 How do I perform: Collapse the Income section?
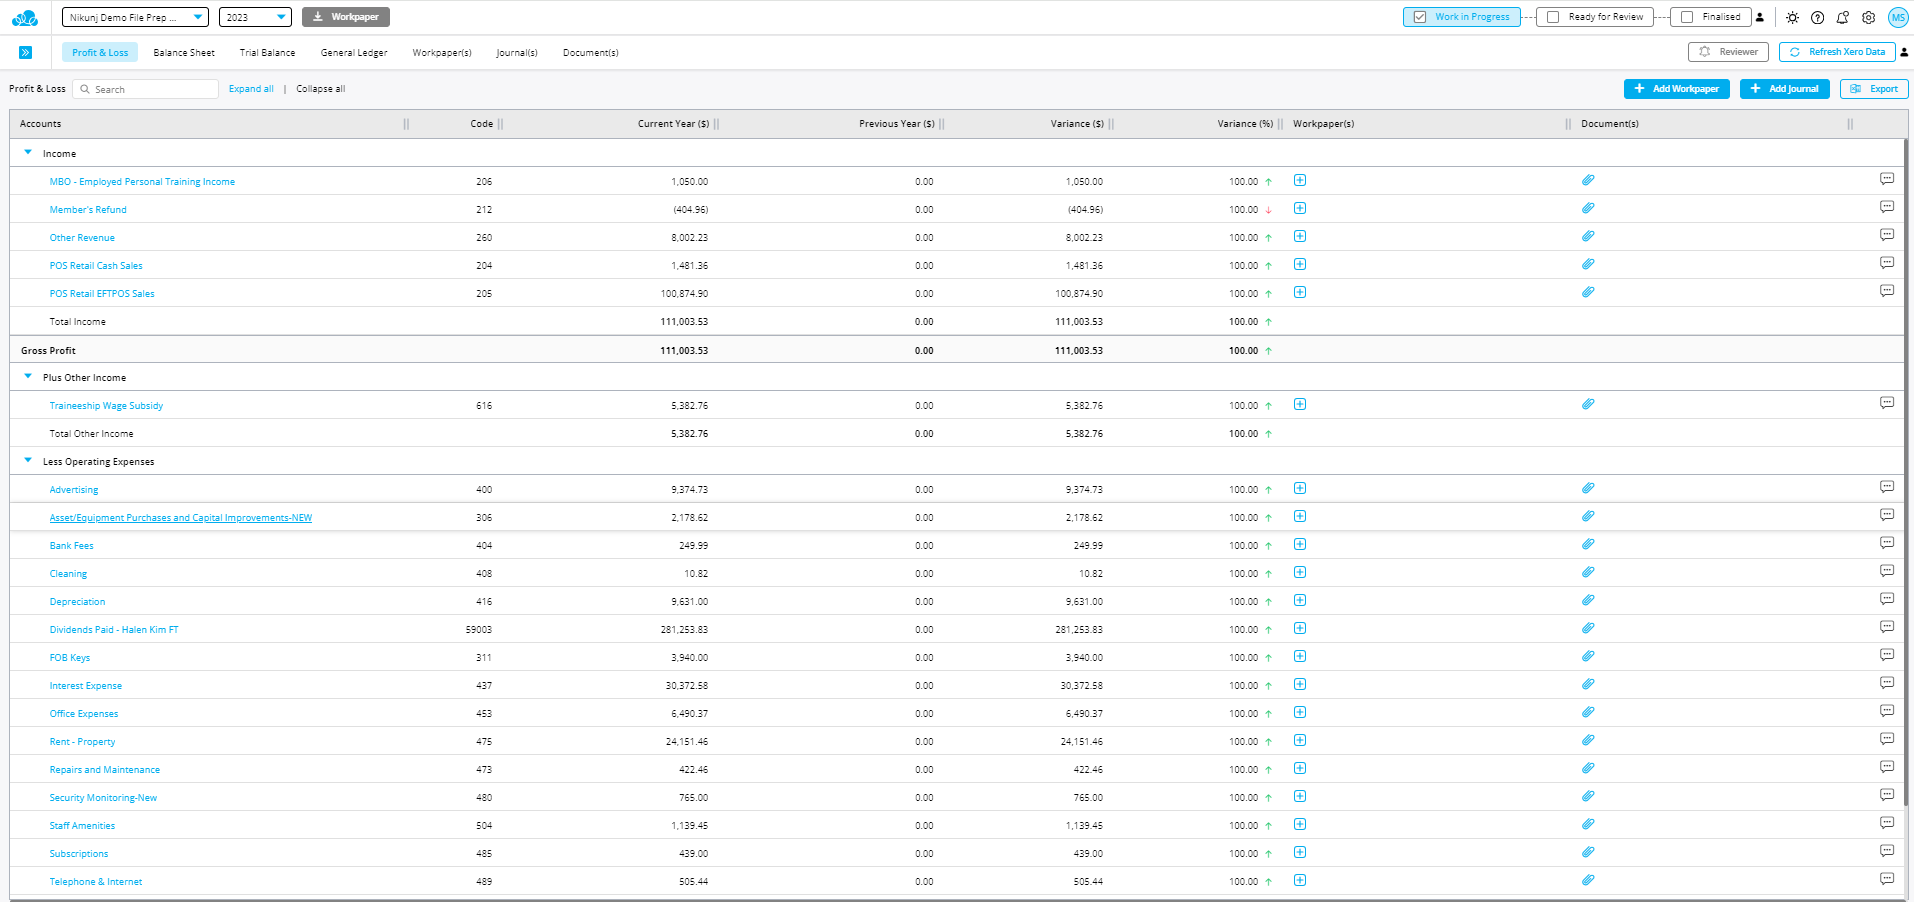(28, 153)
